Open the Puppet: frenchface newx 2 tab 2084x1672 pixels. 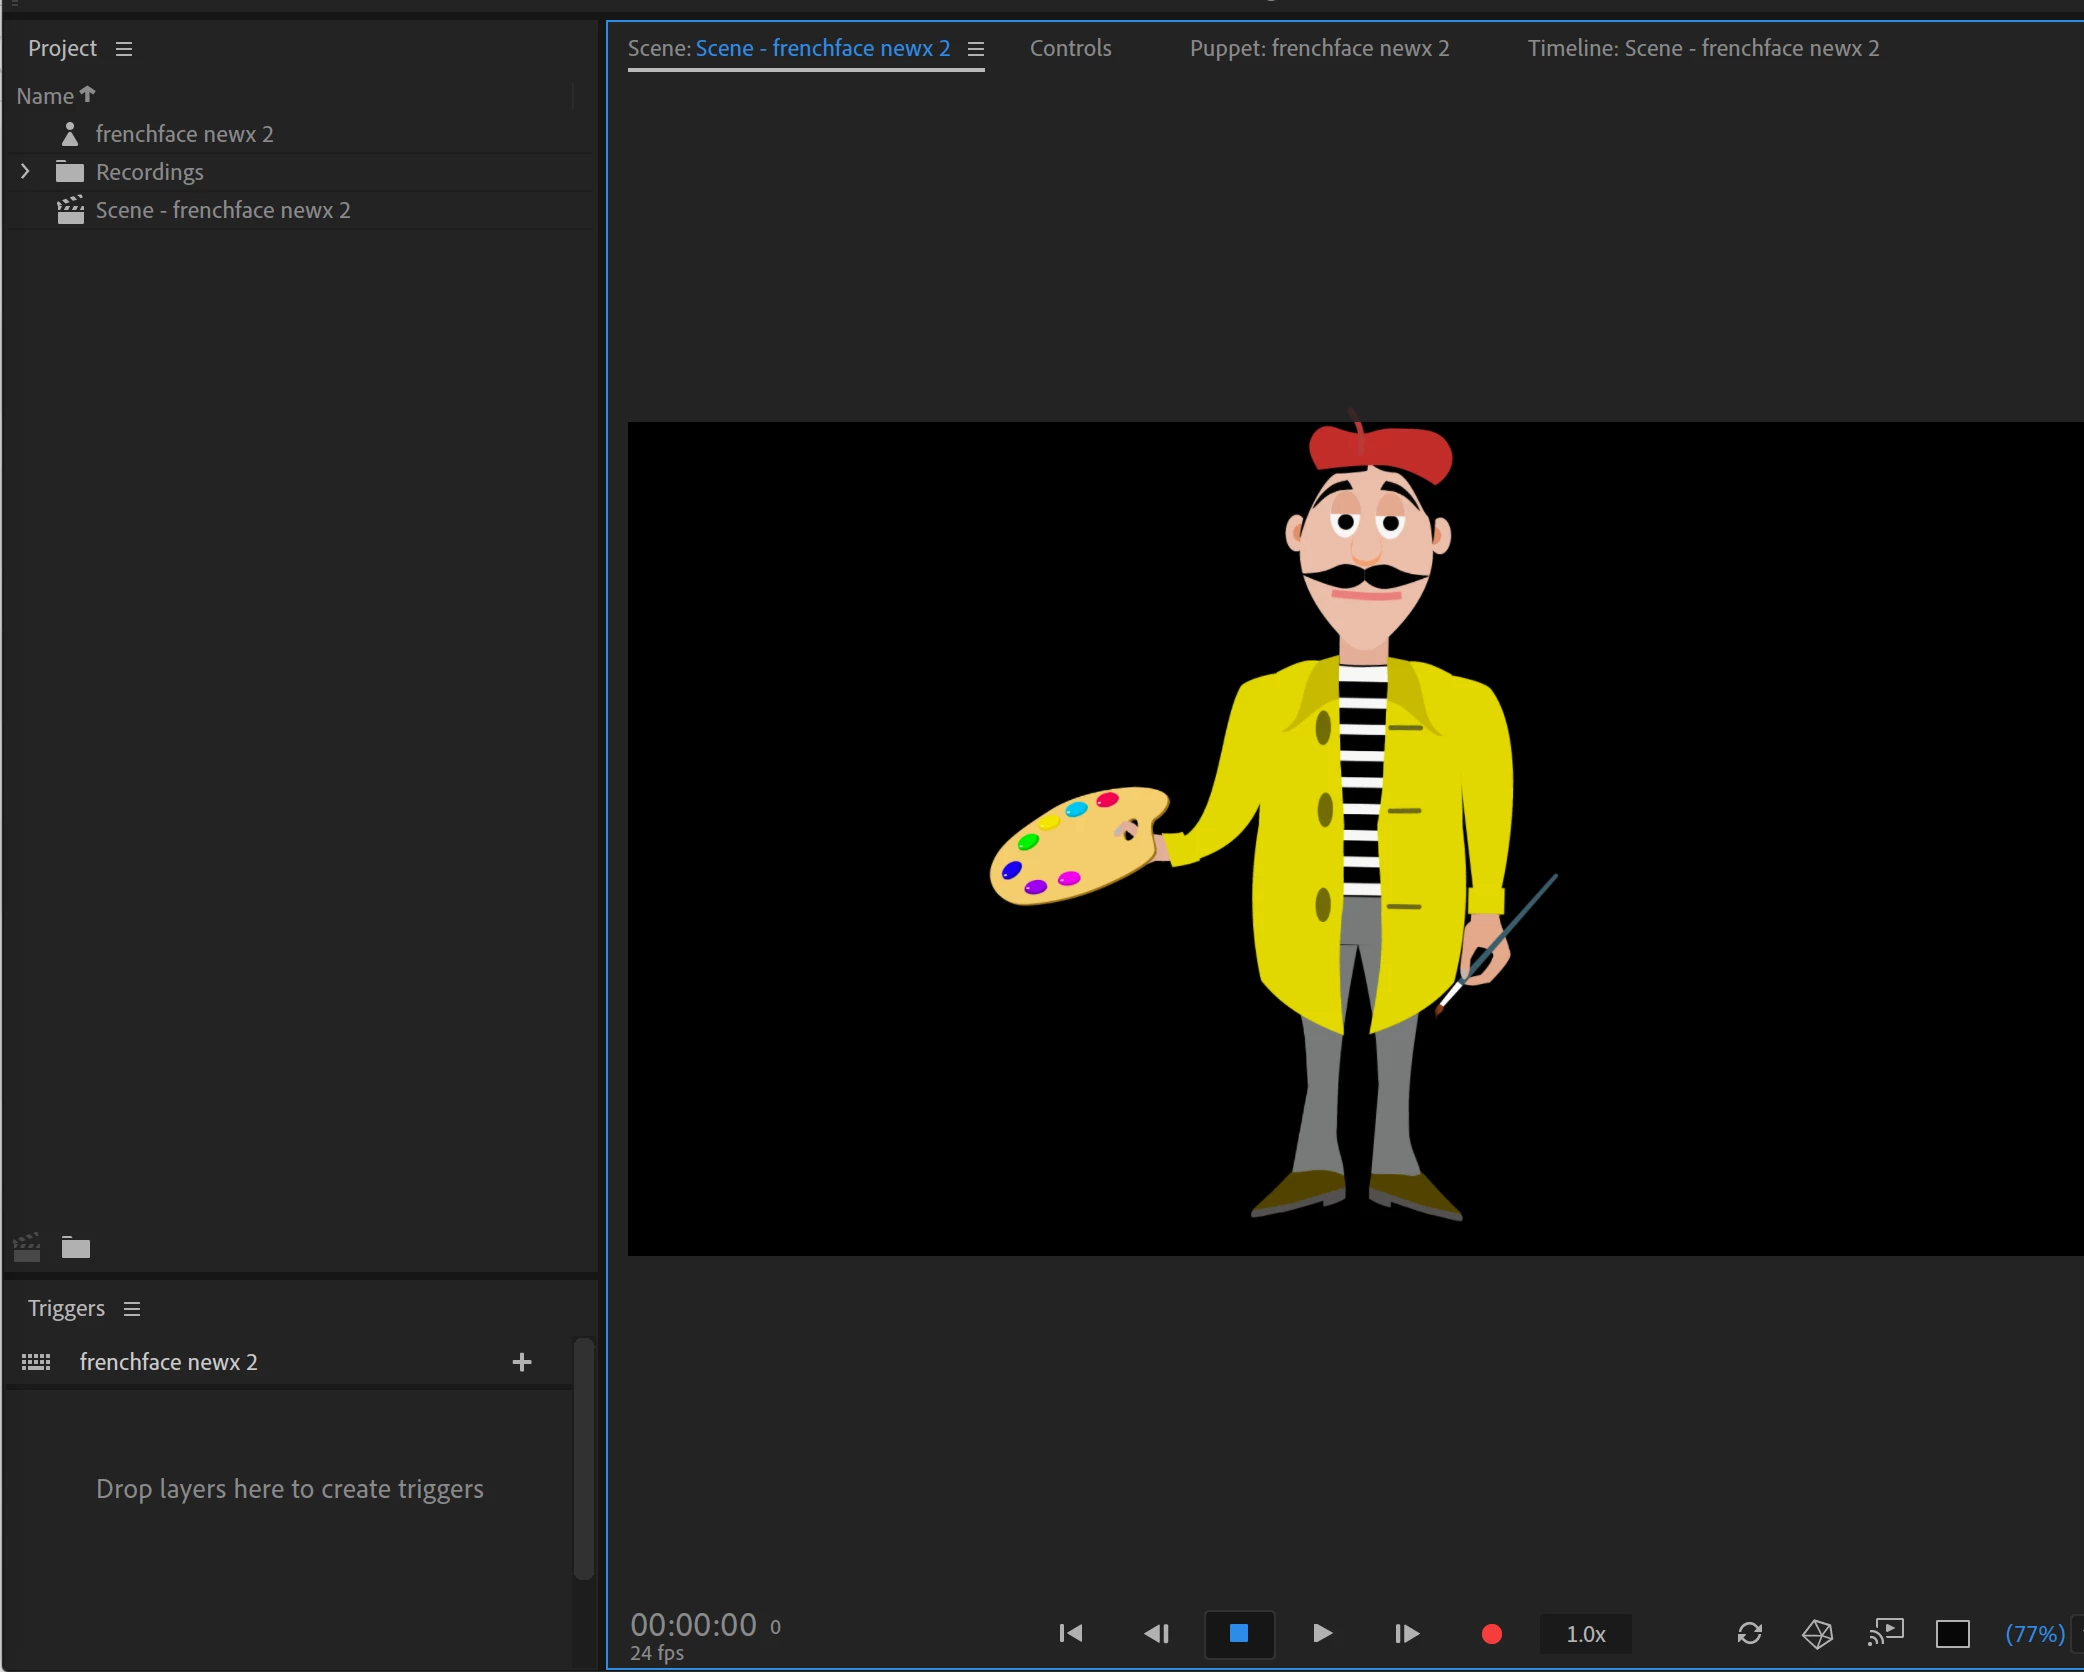1318,48
